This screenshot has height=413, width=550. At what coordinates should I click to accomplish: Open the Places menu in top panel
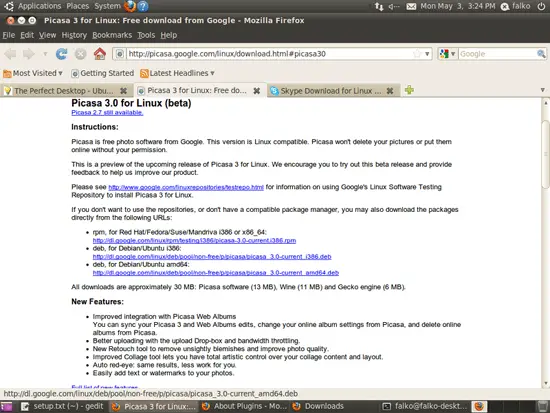pos(78,6)
